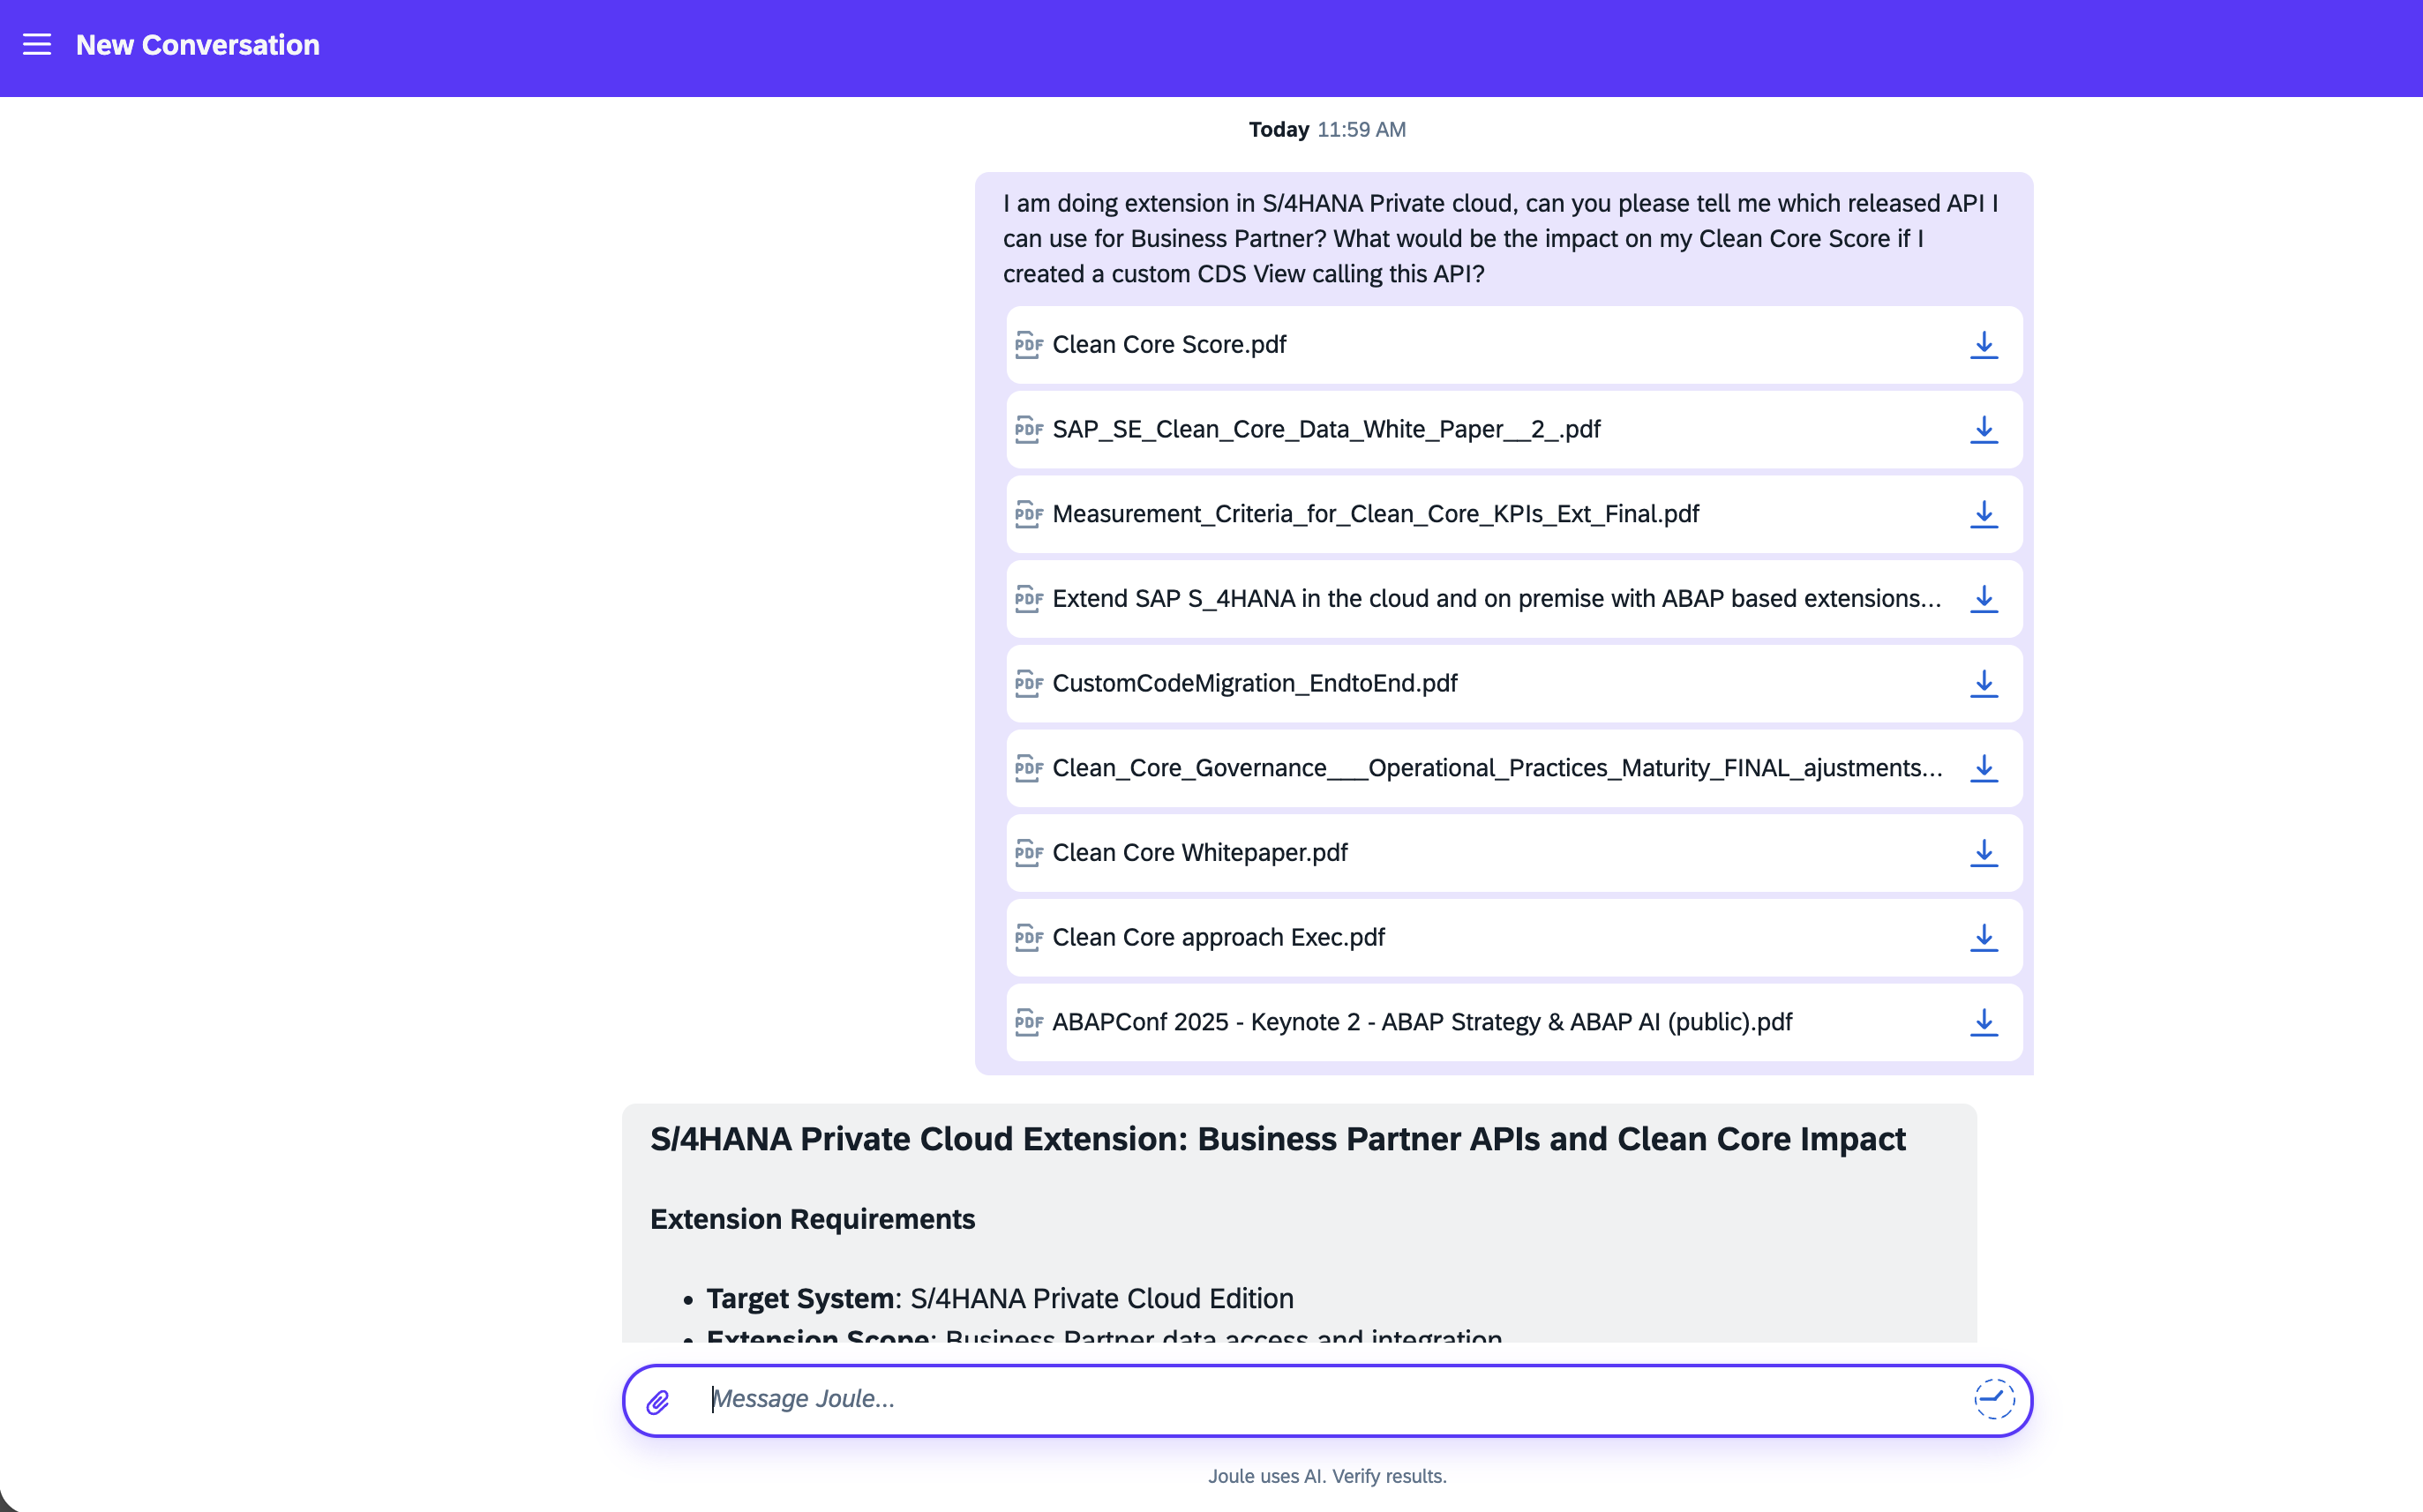
Task: Download Measurement_Criteria_for_Clean_Core_KPIs PDF
Action: [1983, 514]
